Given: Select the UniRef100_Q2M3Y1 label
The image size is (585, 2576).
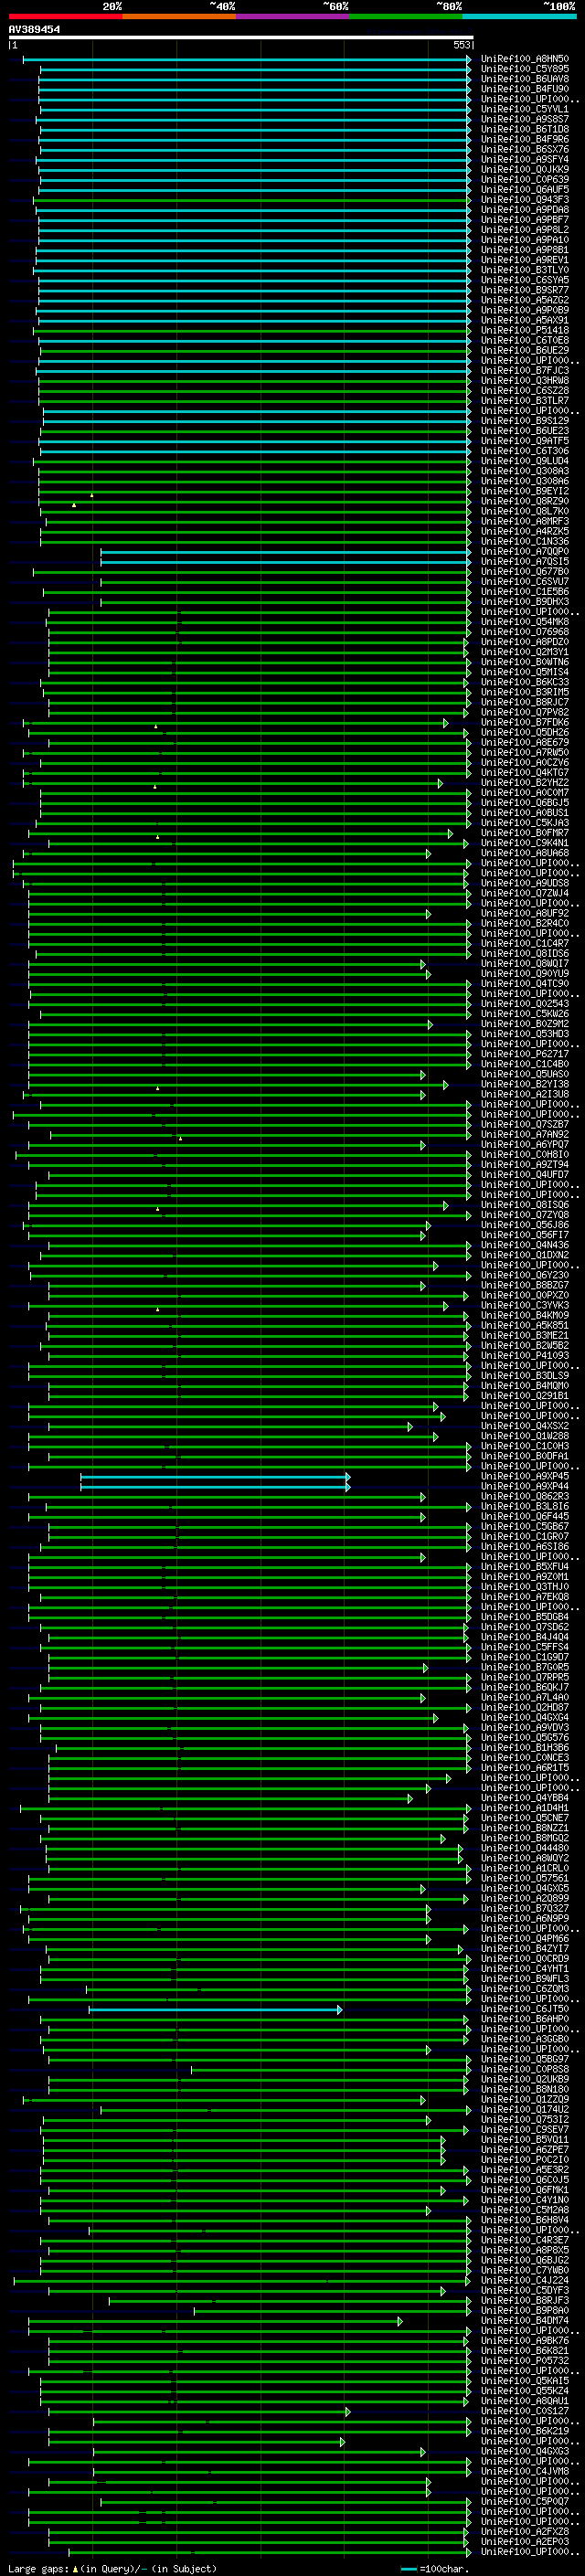Looking at the screenshot, I should 524,652.
